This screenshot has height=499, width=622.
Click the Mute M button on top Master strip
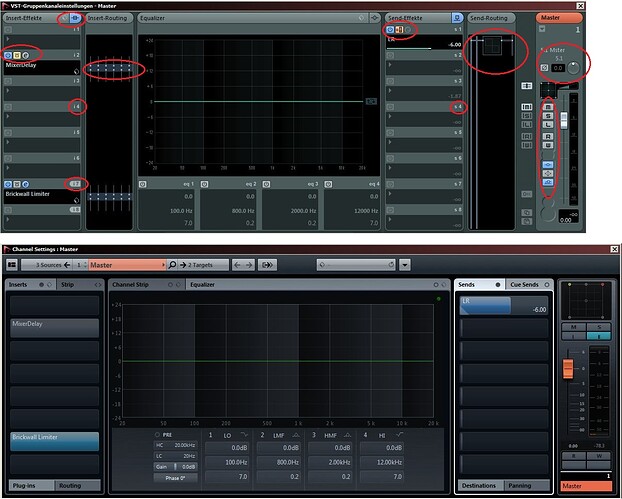point(548,107)
